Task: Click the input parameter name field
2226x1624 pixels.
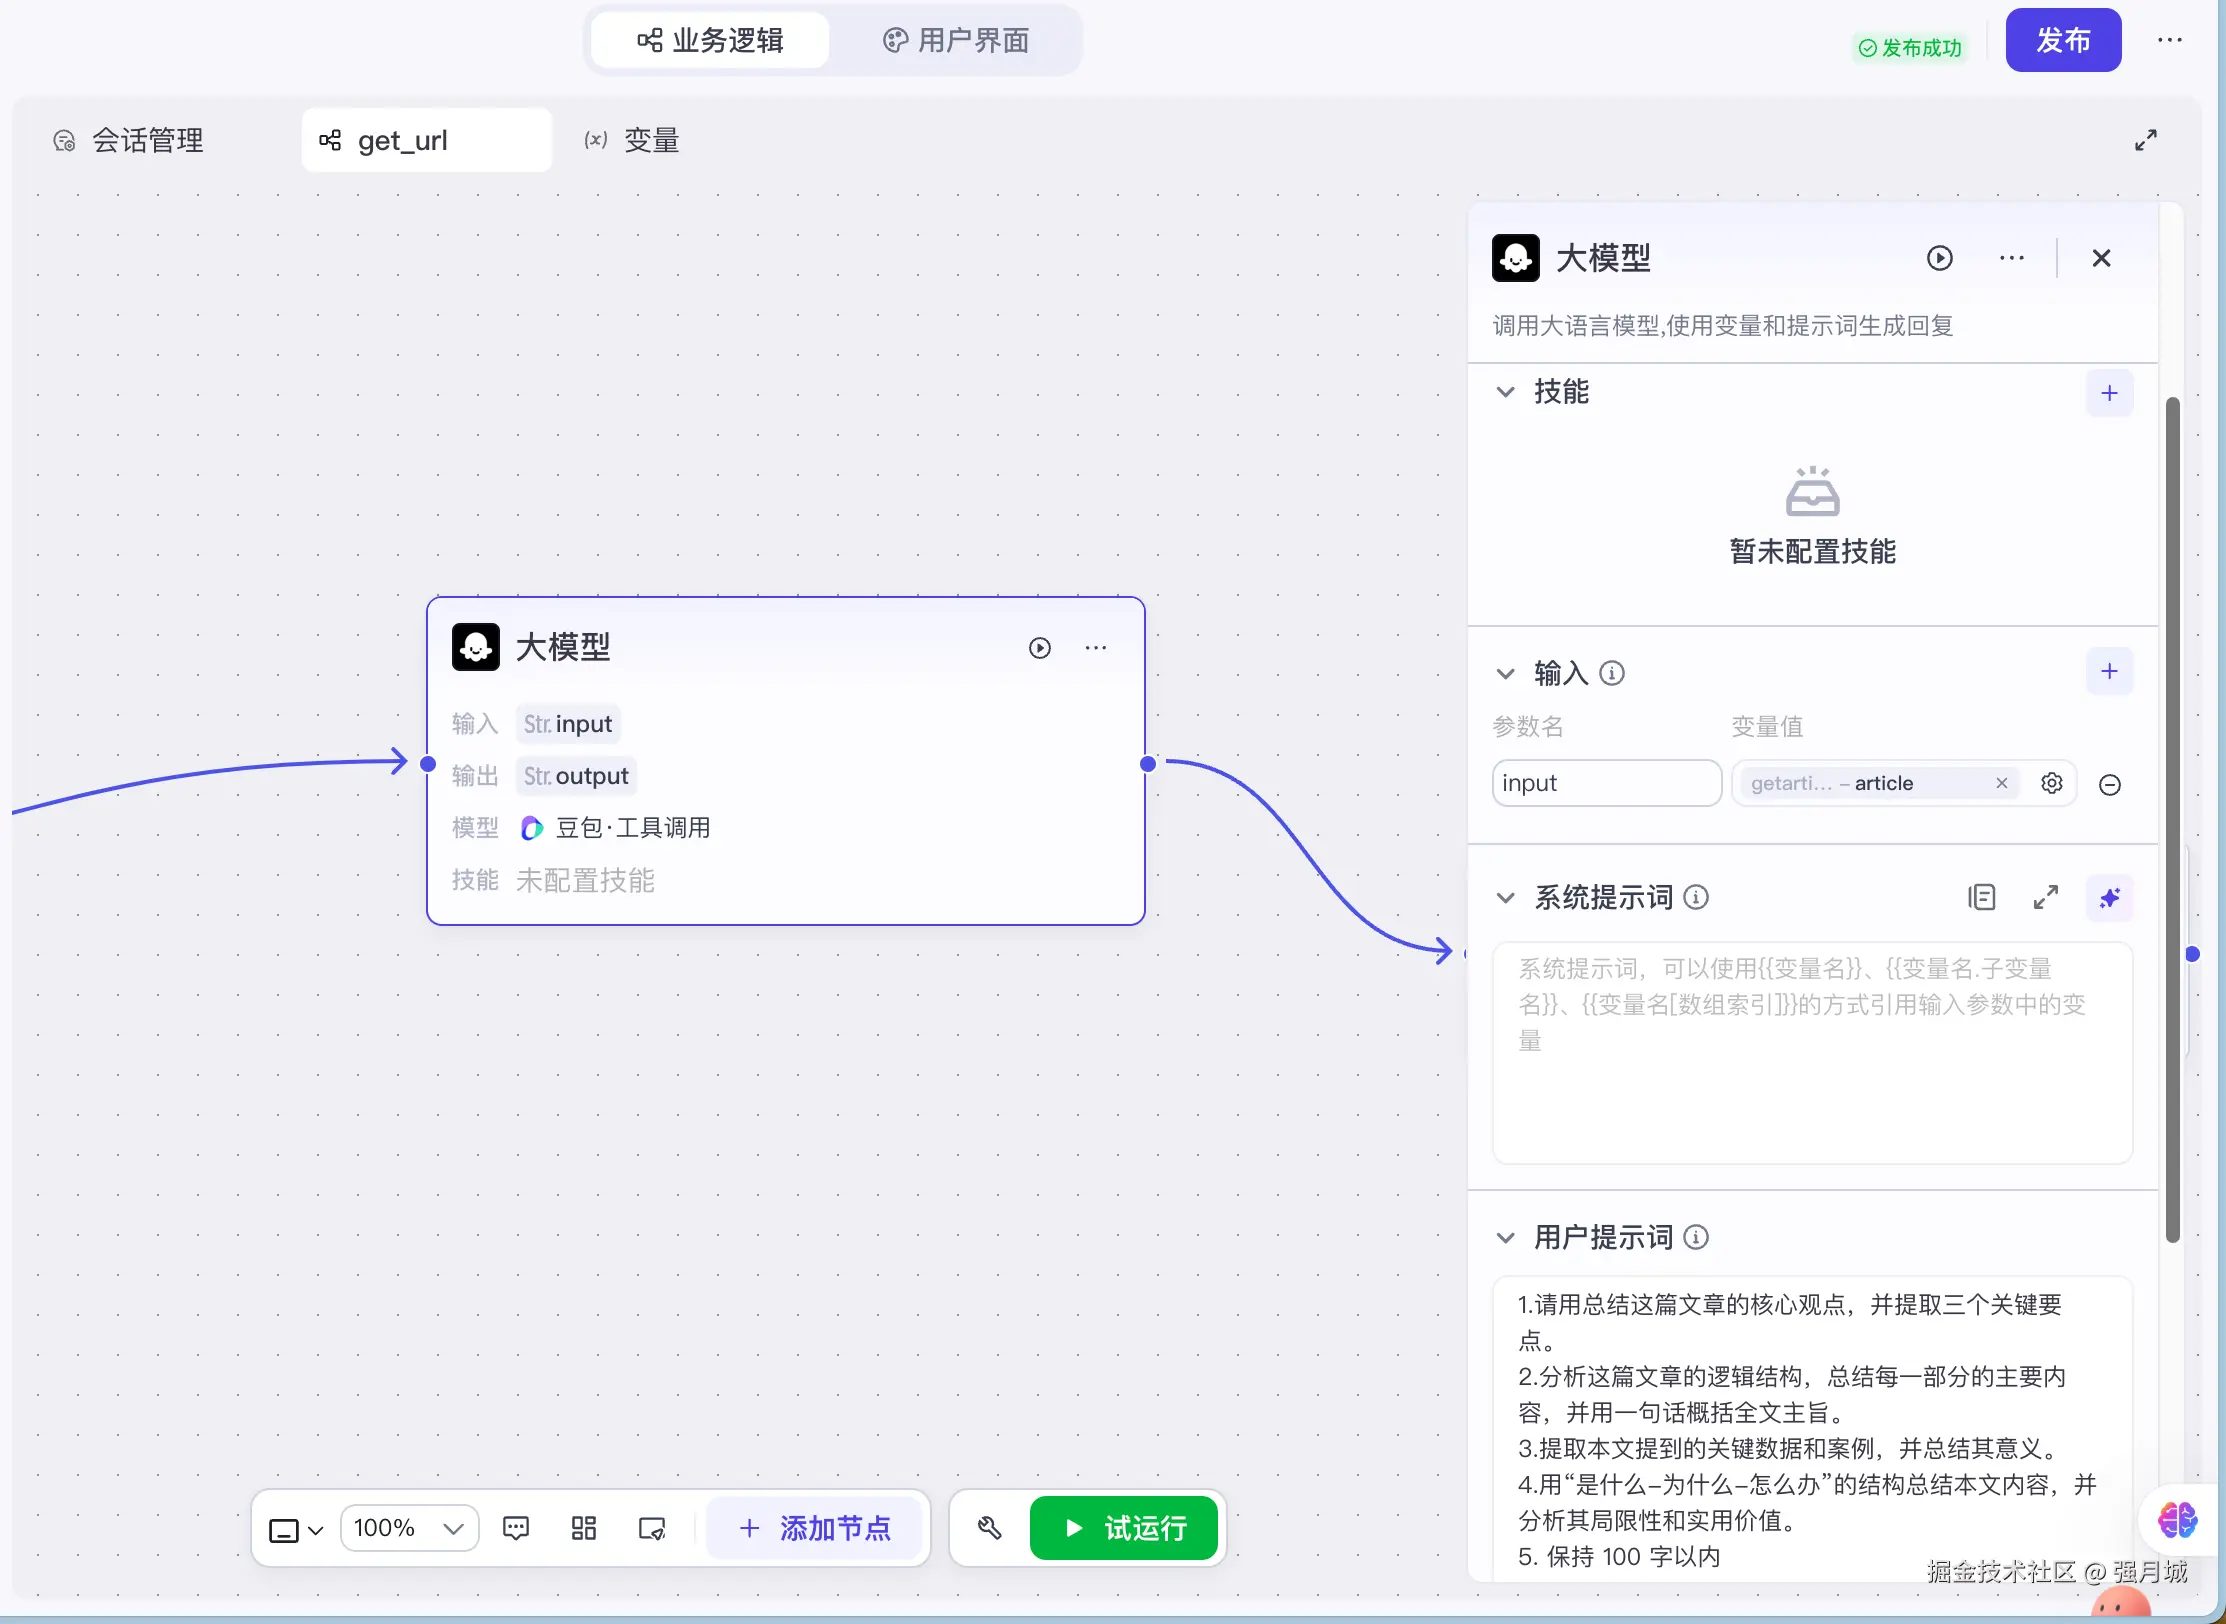Action: click(1605, 783)
